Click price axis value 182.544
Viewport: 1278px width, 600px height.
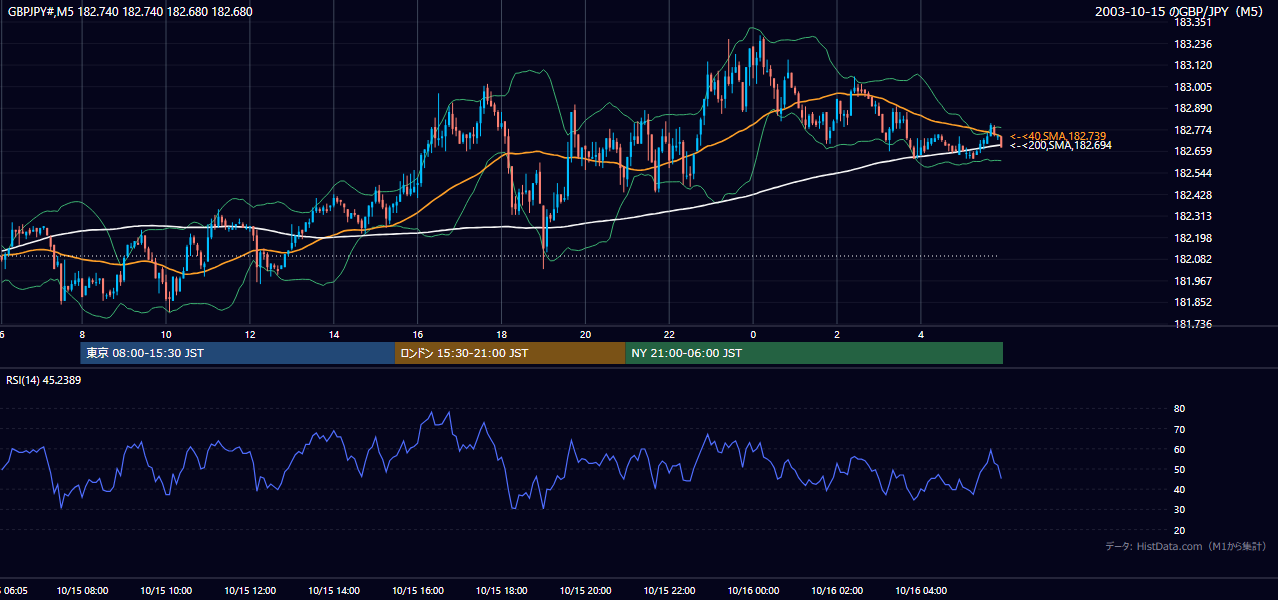[1193, 173]
